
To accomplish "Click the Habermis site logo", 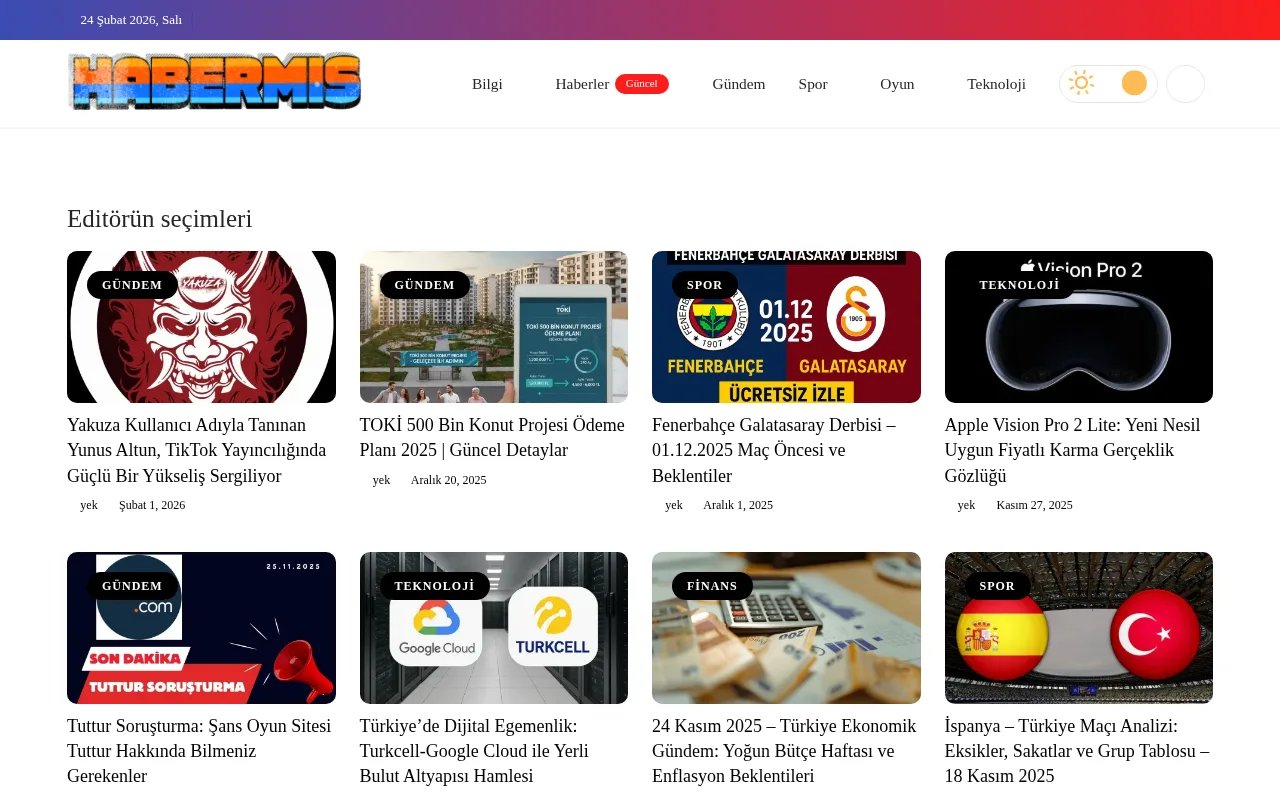I will click(214, 81).
